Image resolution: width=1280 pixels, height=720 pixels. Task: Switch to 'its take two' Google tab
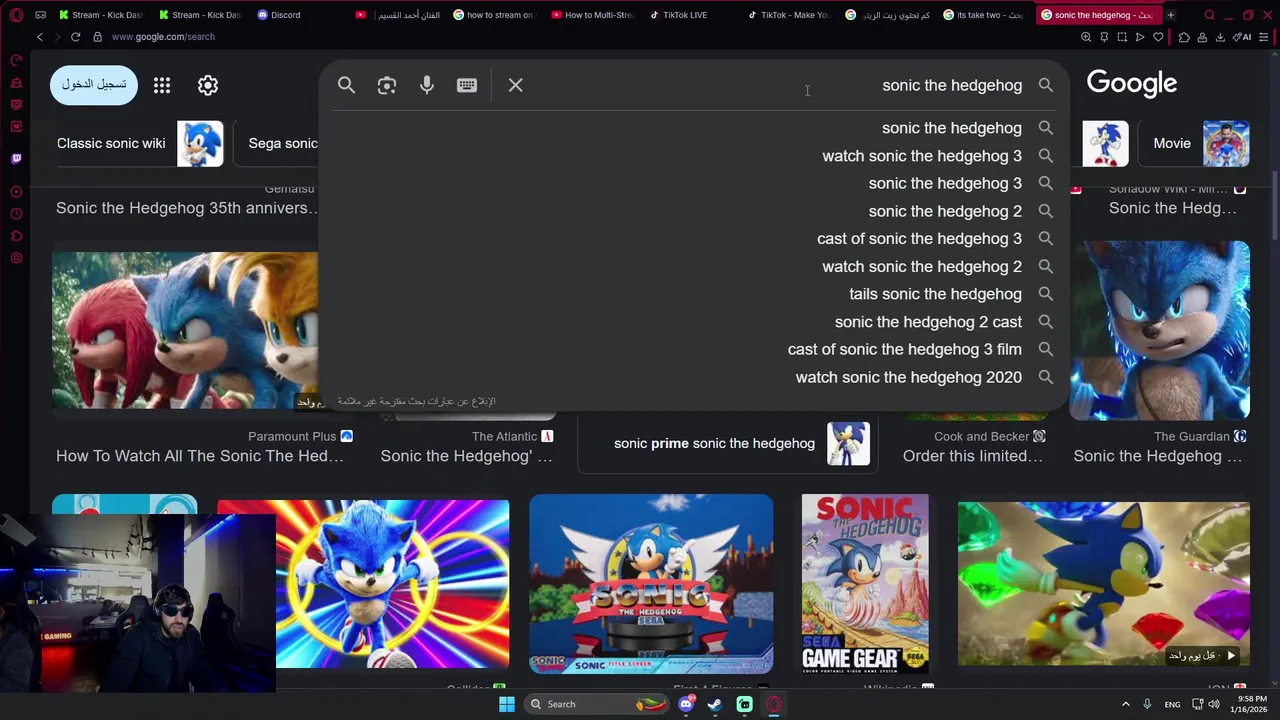point(985,15)
